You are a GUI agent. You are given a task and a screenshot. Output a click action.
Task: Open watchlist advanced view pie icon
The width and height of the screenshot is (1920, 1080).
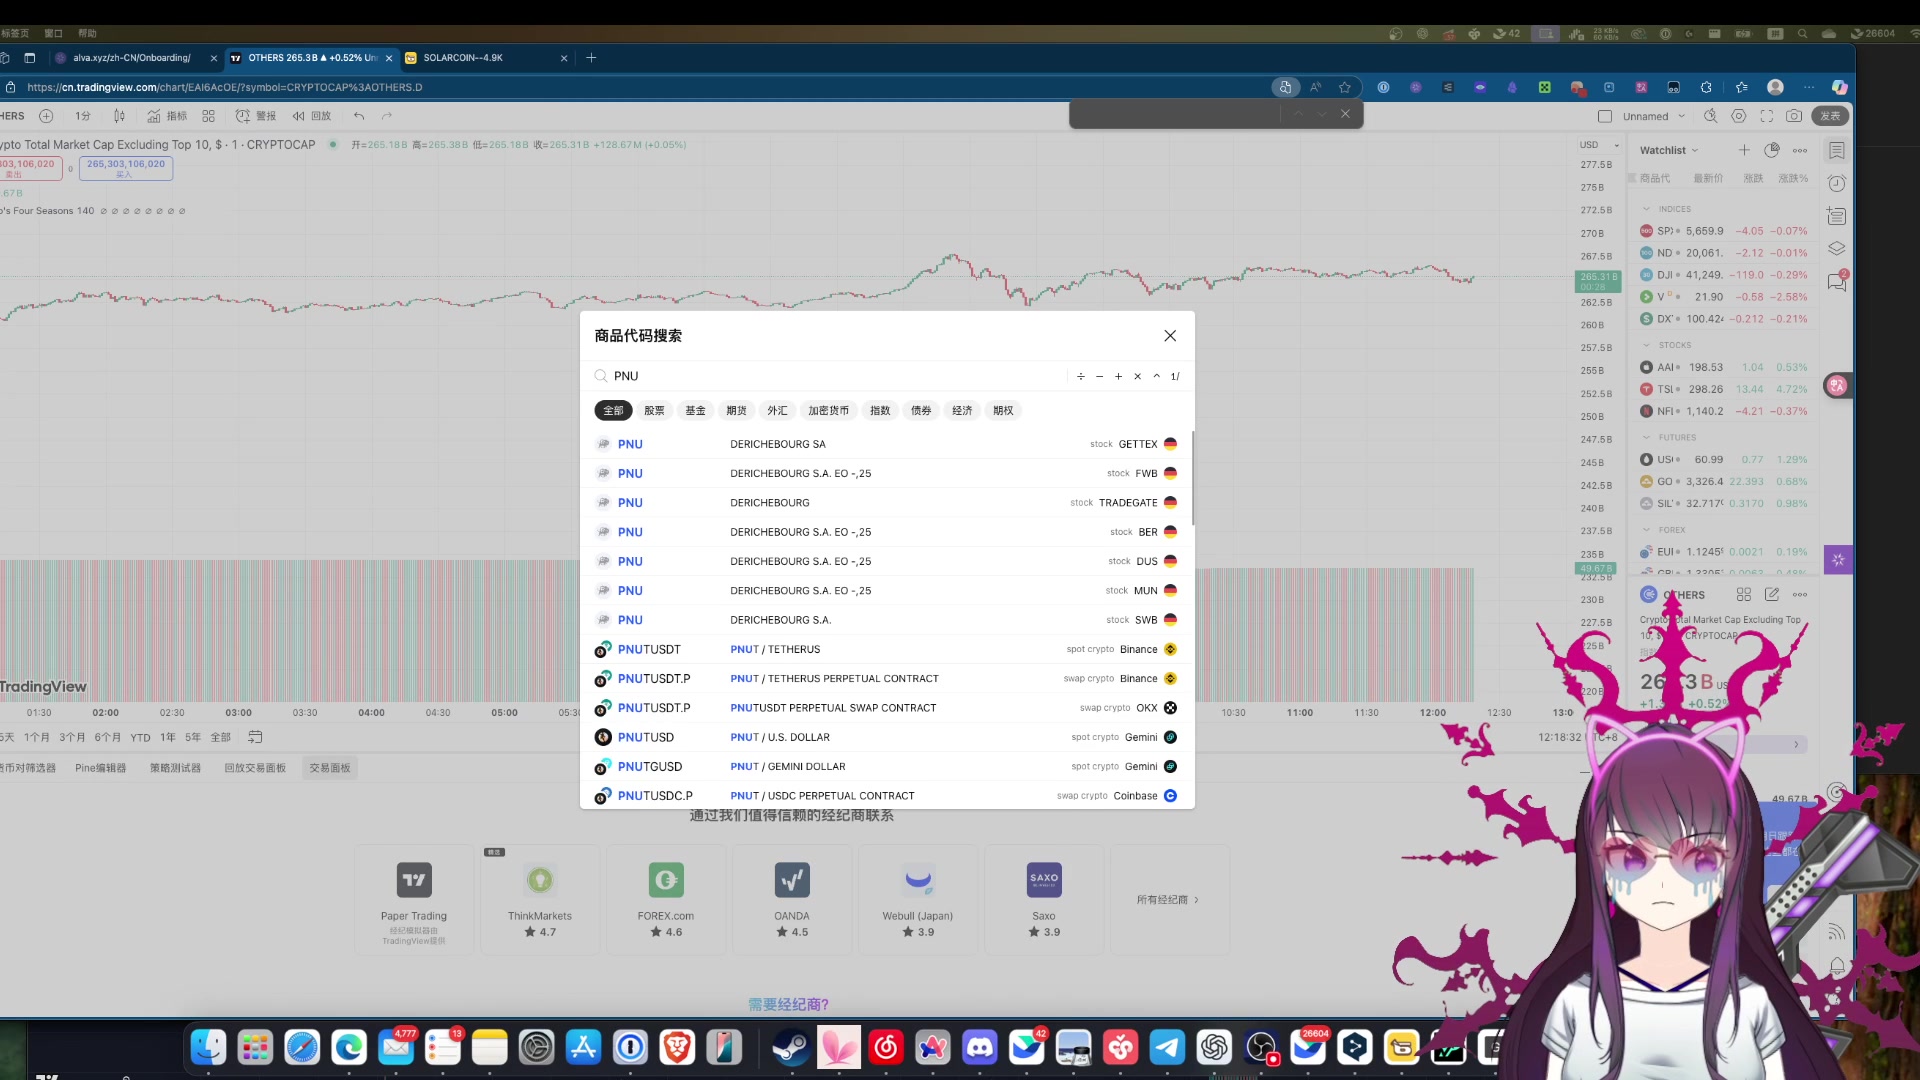(1772, 150)
